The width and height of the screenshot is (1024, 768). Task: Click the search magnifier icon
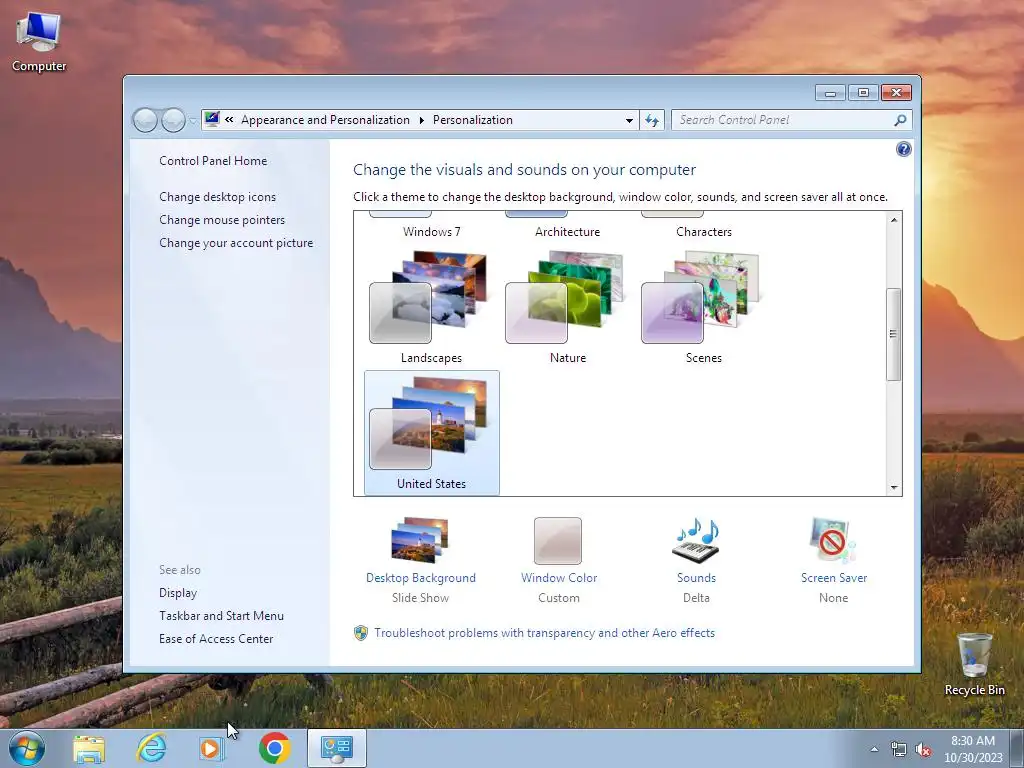[x=900, y=120]
